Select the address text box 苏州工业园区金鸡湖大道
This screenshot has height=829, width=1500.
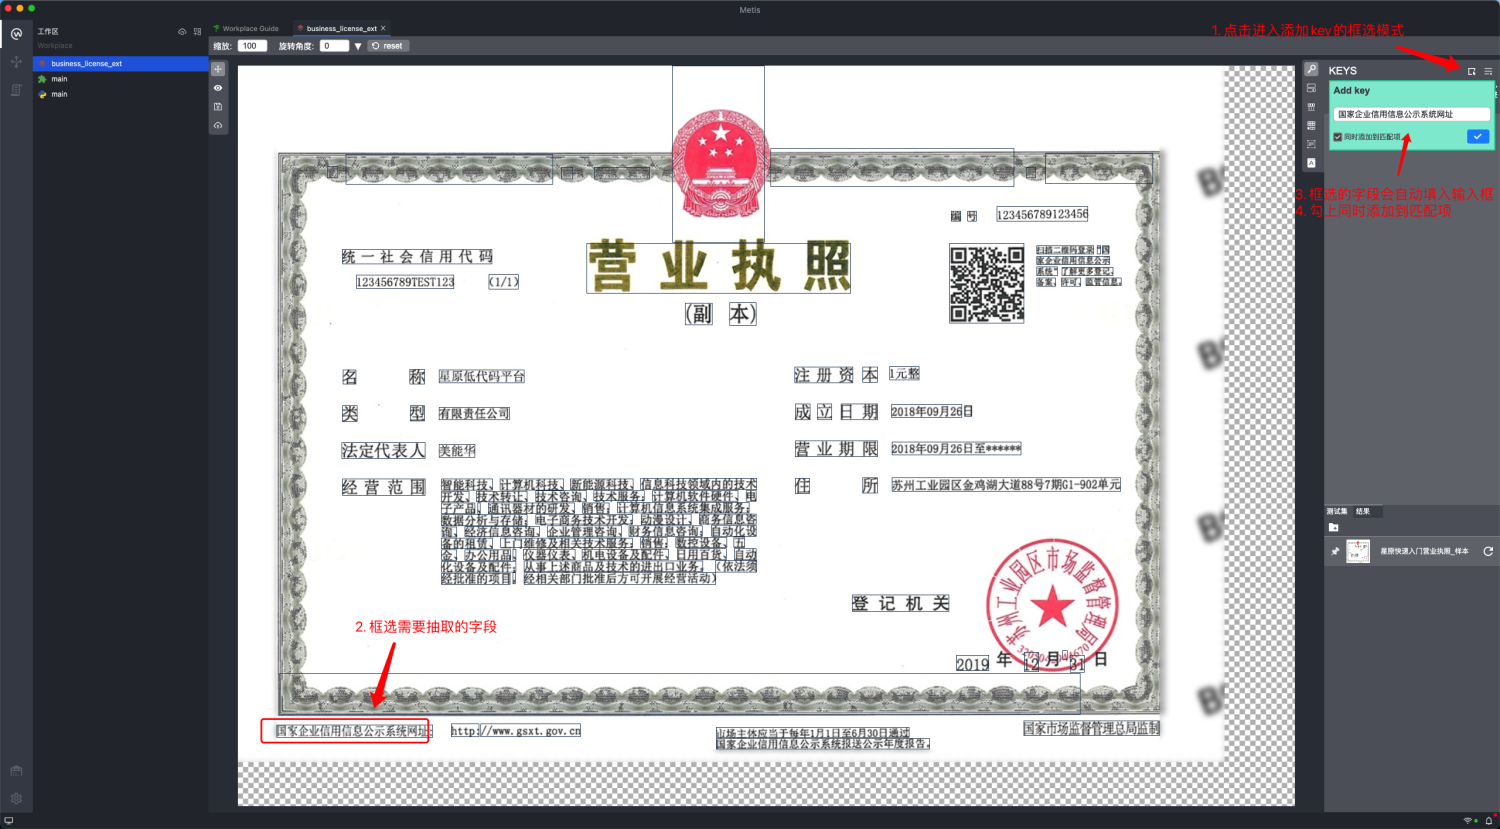click(x=1006, y=484)
